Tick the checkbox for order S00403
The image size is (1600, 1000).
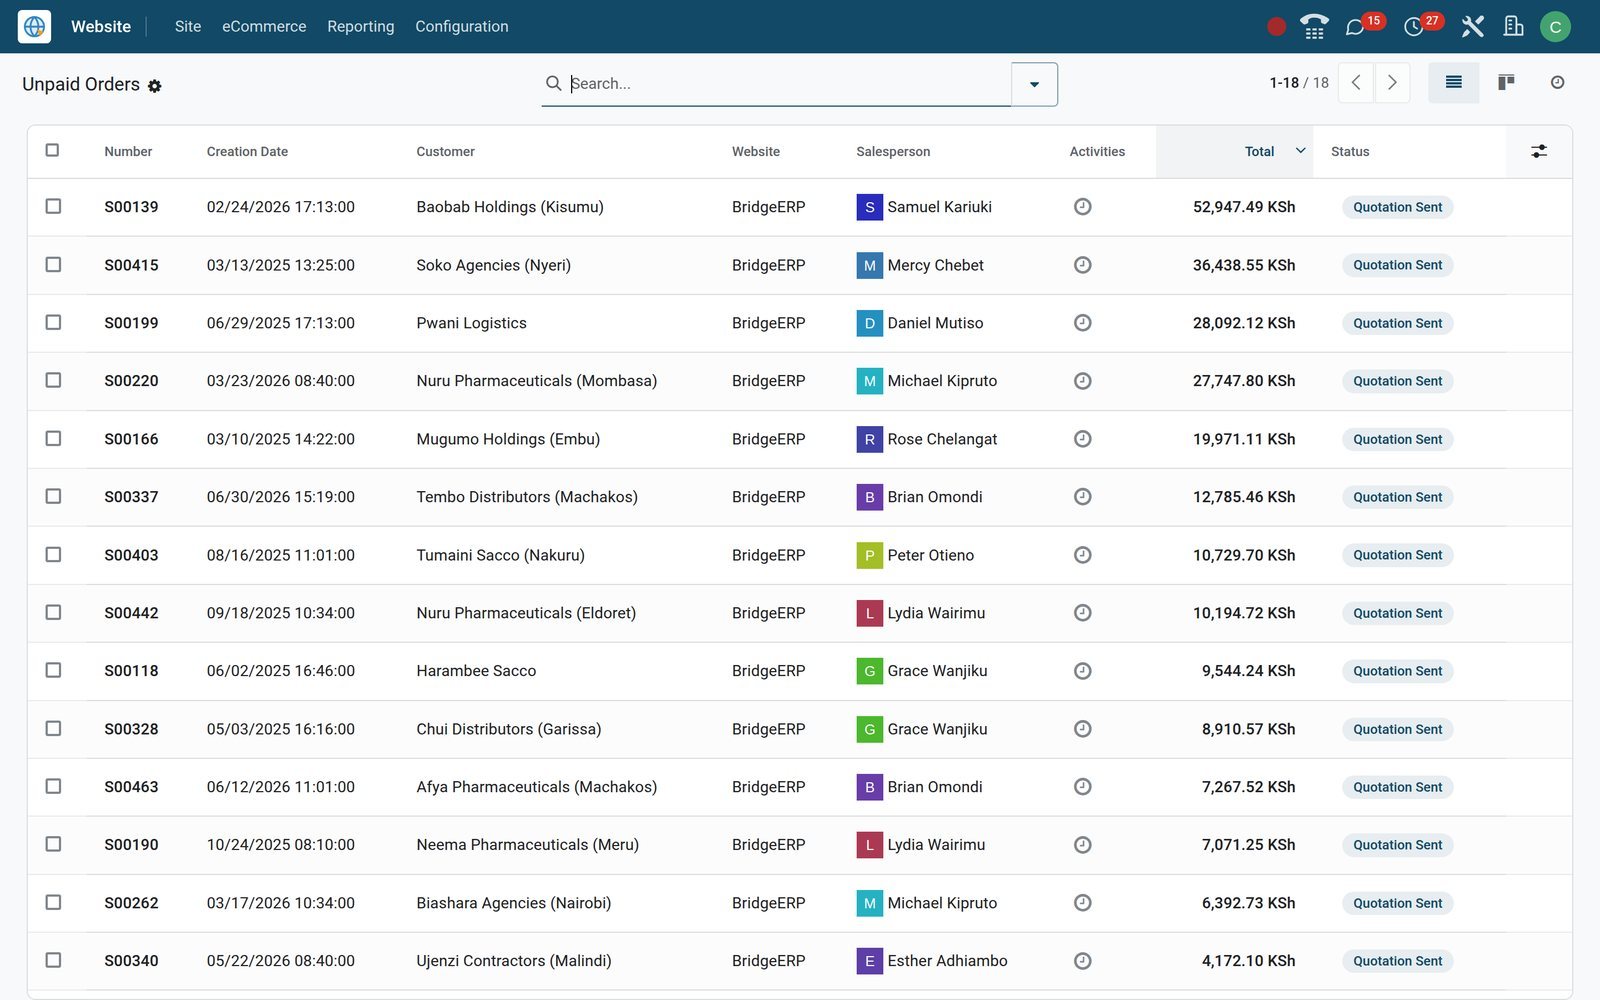(53, 554)
